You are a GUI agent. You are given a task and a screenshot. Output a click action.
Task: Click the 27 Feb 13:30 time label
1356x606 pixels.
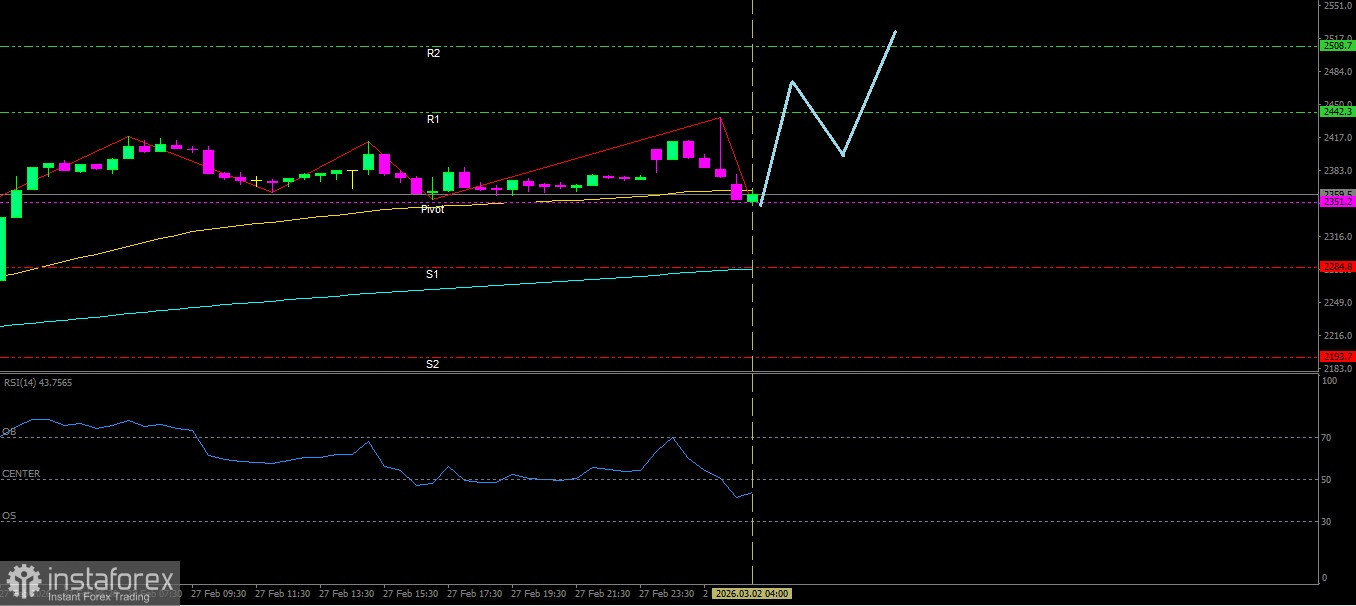[347, 593]
